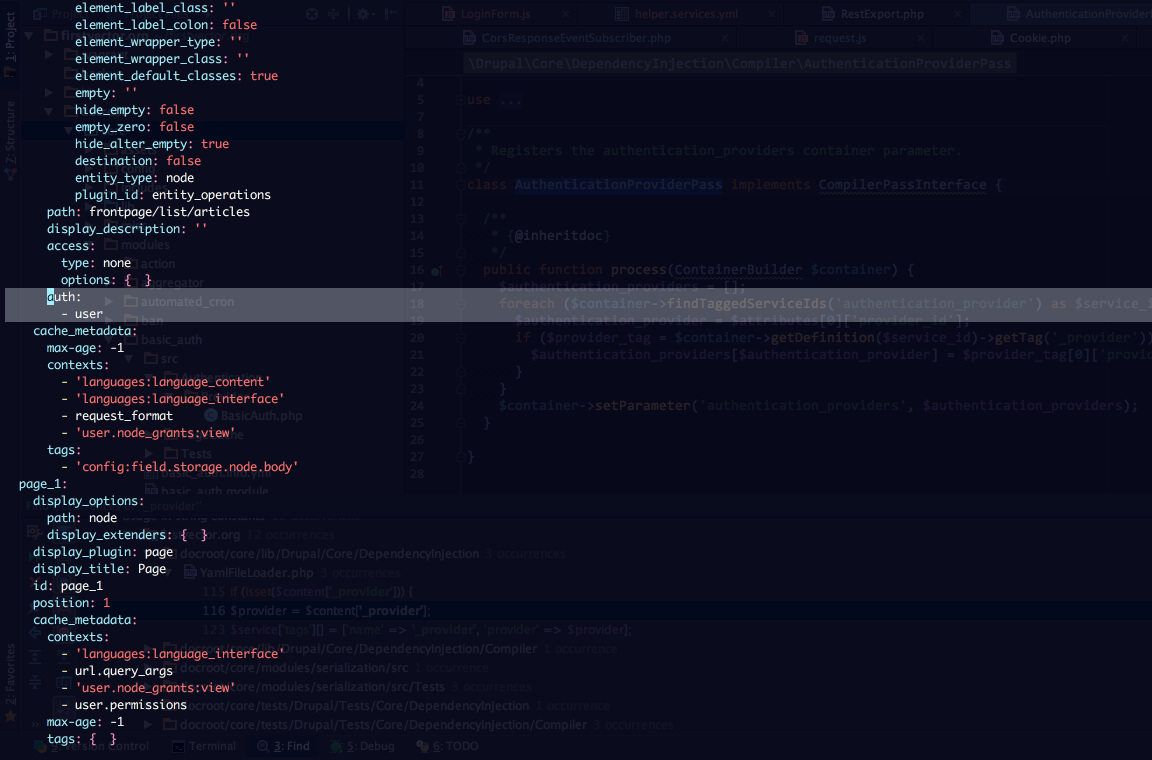Click 'config:field.storage.node.body' tag in terminal
The width and height of the screenshot is (1152, 760).
coord(187,467)
